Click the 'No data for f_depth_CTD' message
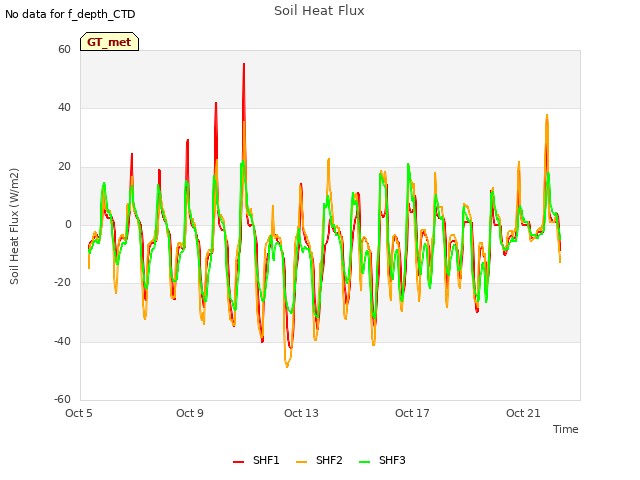This screenshot has width=640, height=480. [x=70, y=14]
